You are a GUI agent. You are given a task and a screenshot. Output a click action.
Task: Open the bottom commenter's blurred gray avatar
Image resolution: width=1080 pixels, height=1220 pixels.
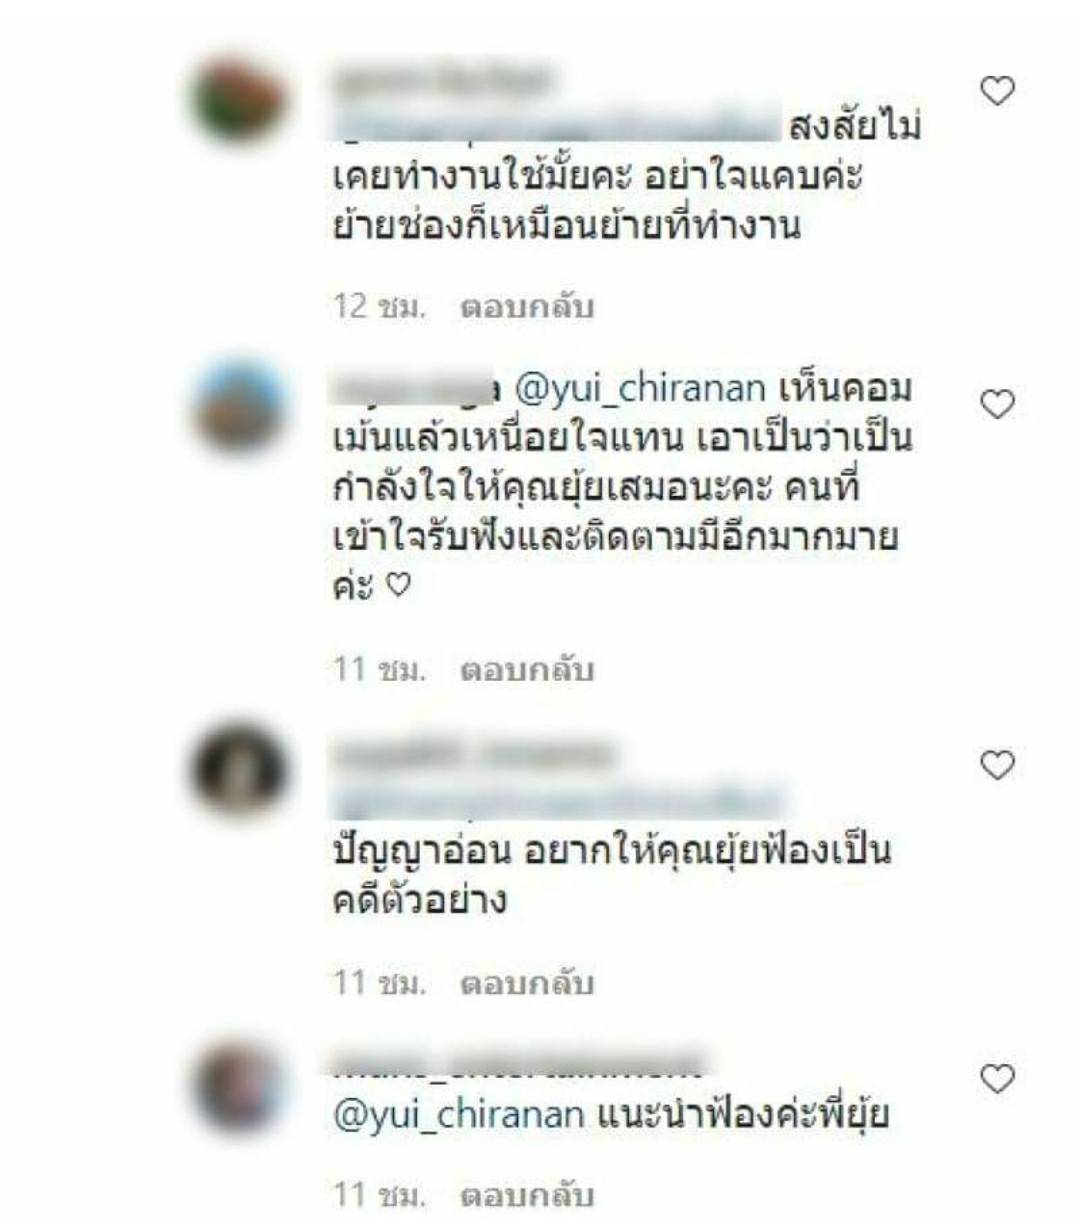(238, 1086)
